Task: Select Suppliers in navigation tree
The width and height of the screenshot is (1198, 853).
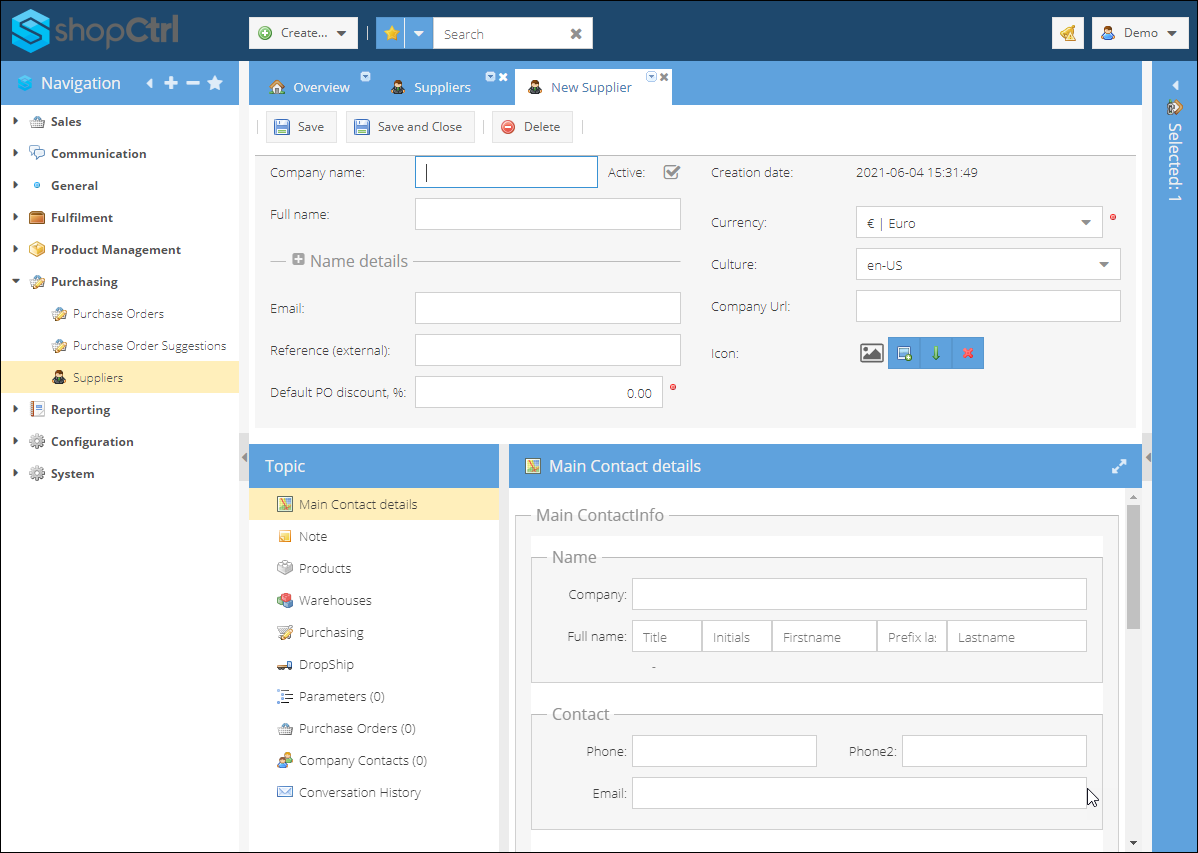Action: pyautogui.click(x=120, y=378)
